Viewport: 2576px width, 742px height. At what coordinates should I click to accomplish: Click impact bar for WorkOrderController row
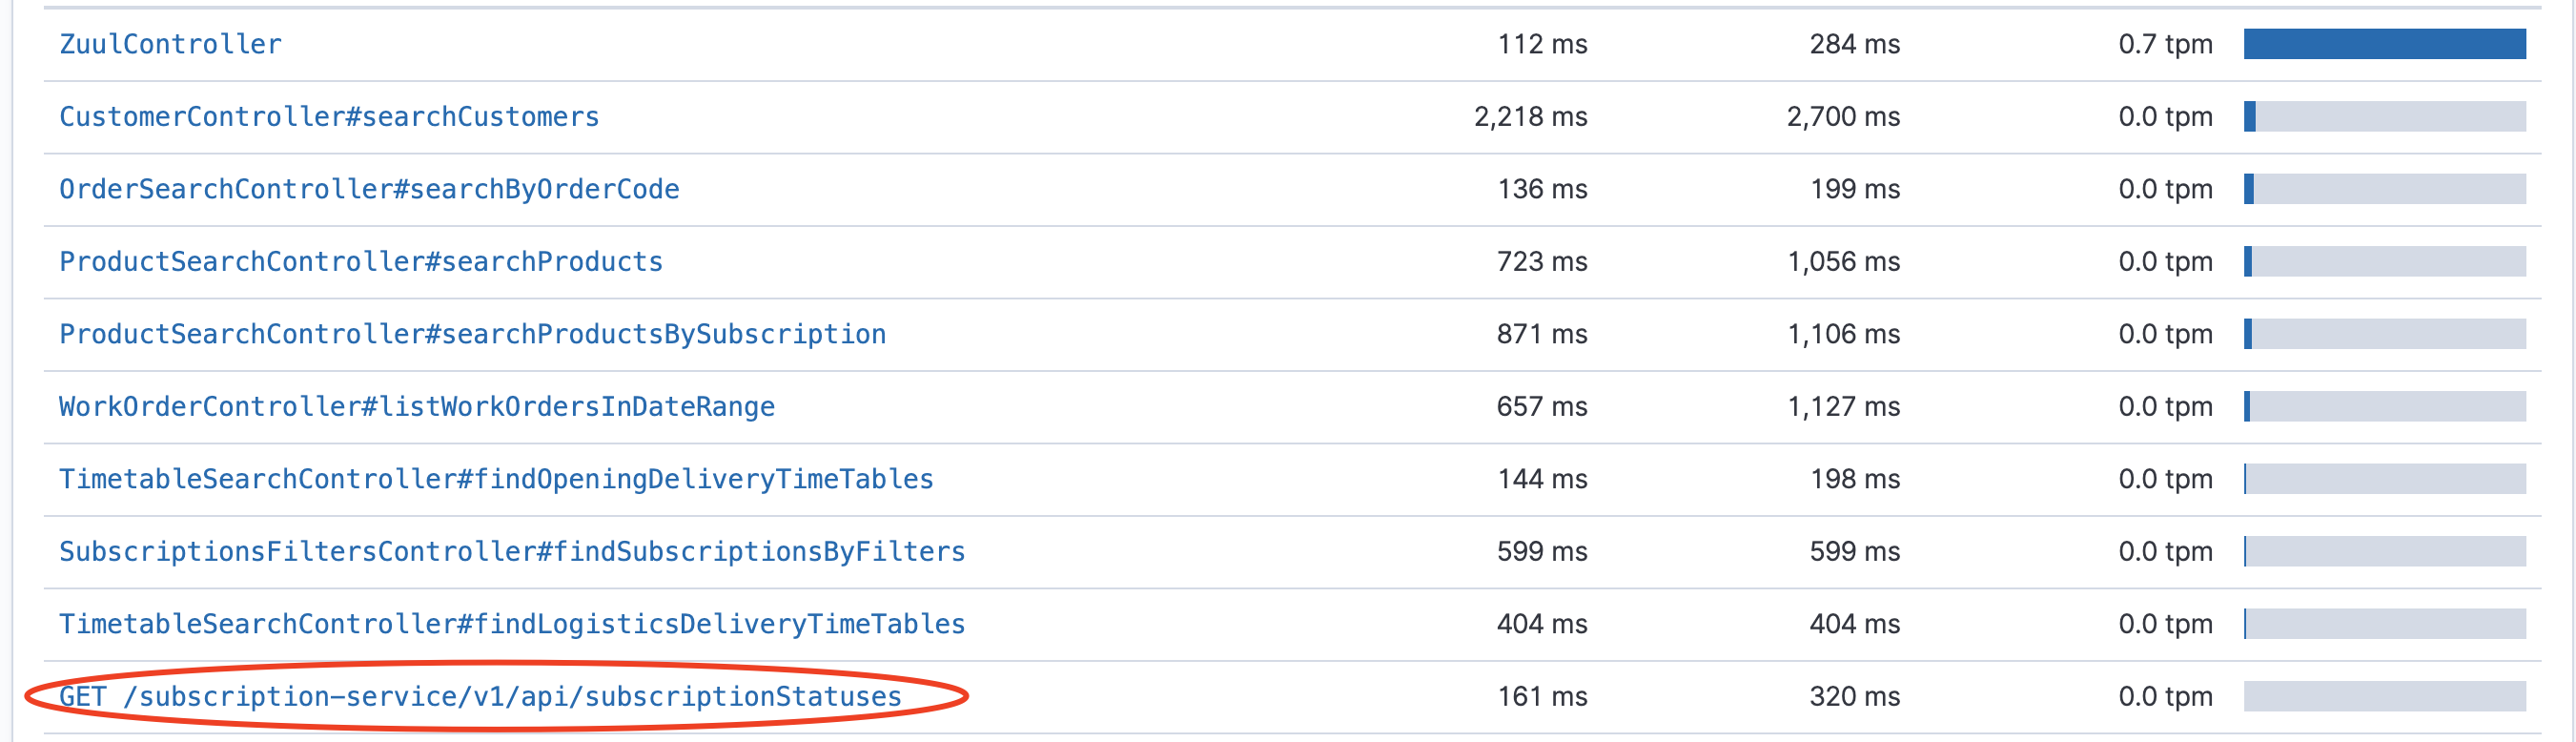coord(2384,407)
